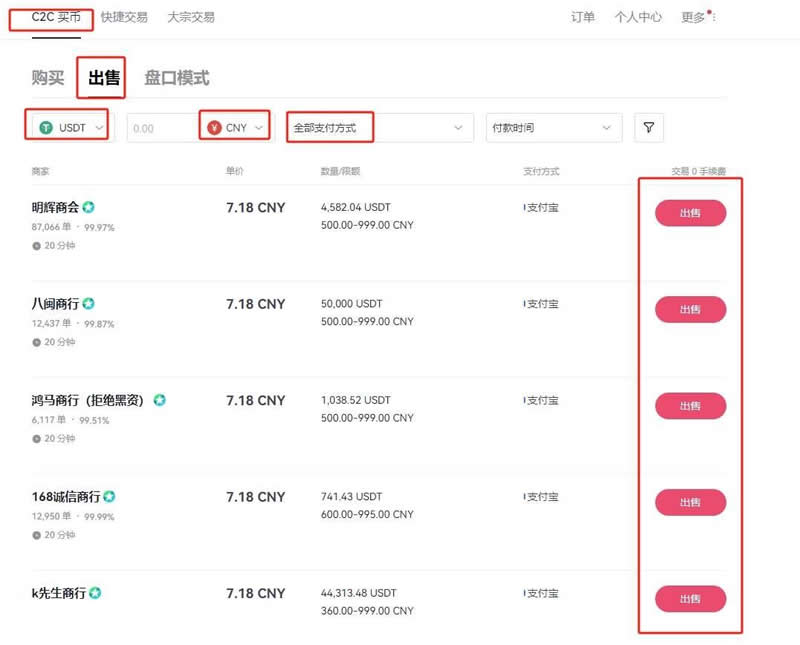Expand the CNY currency dropdown
800x645 pixels.
tap(260, 128)
